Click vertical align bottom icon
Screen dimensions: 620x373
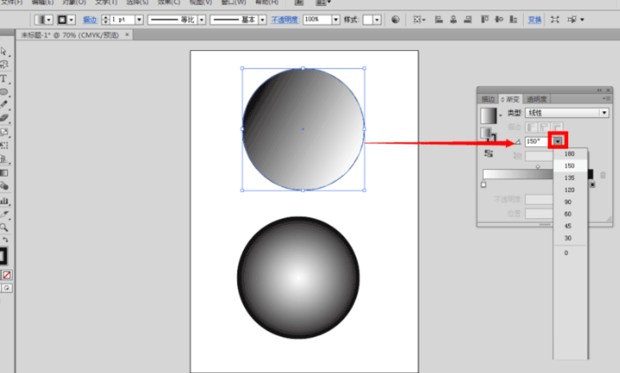point(513,19)
